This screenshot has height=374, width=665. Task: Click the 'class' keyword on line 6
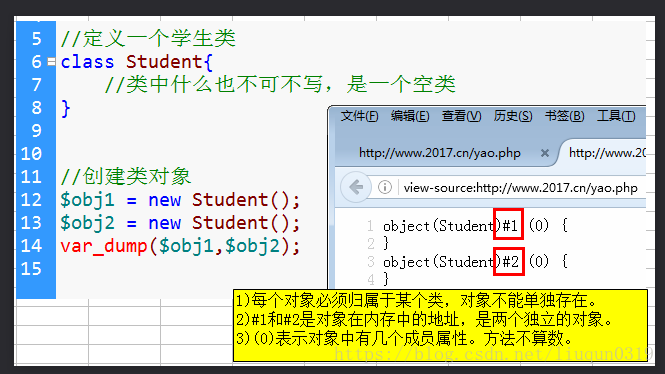pos(87,62)
